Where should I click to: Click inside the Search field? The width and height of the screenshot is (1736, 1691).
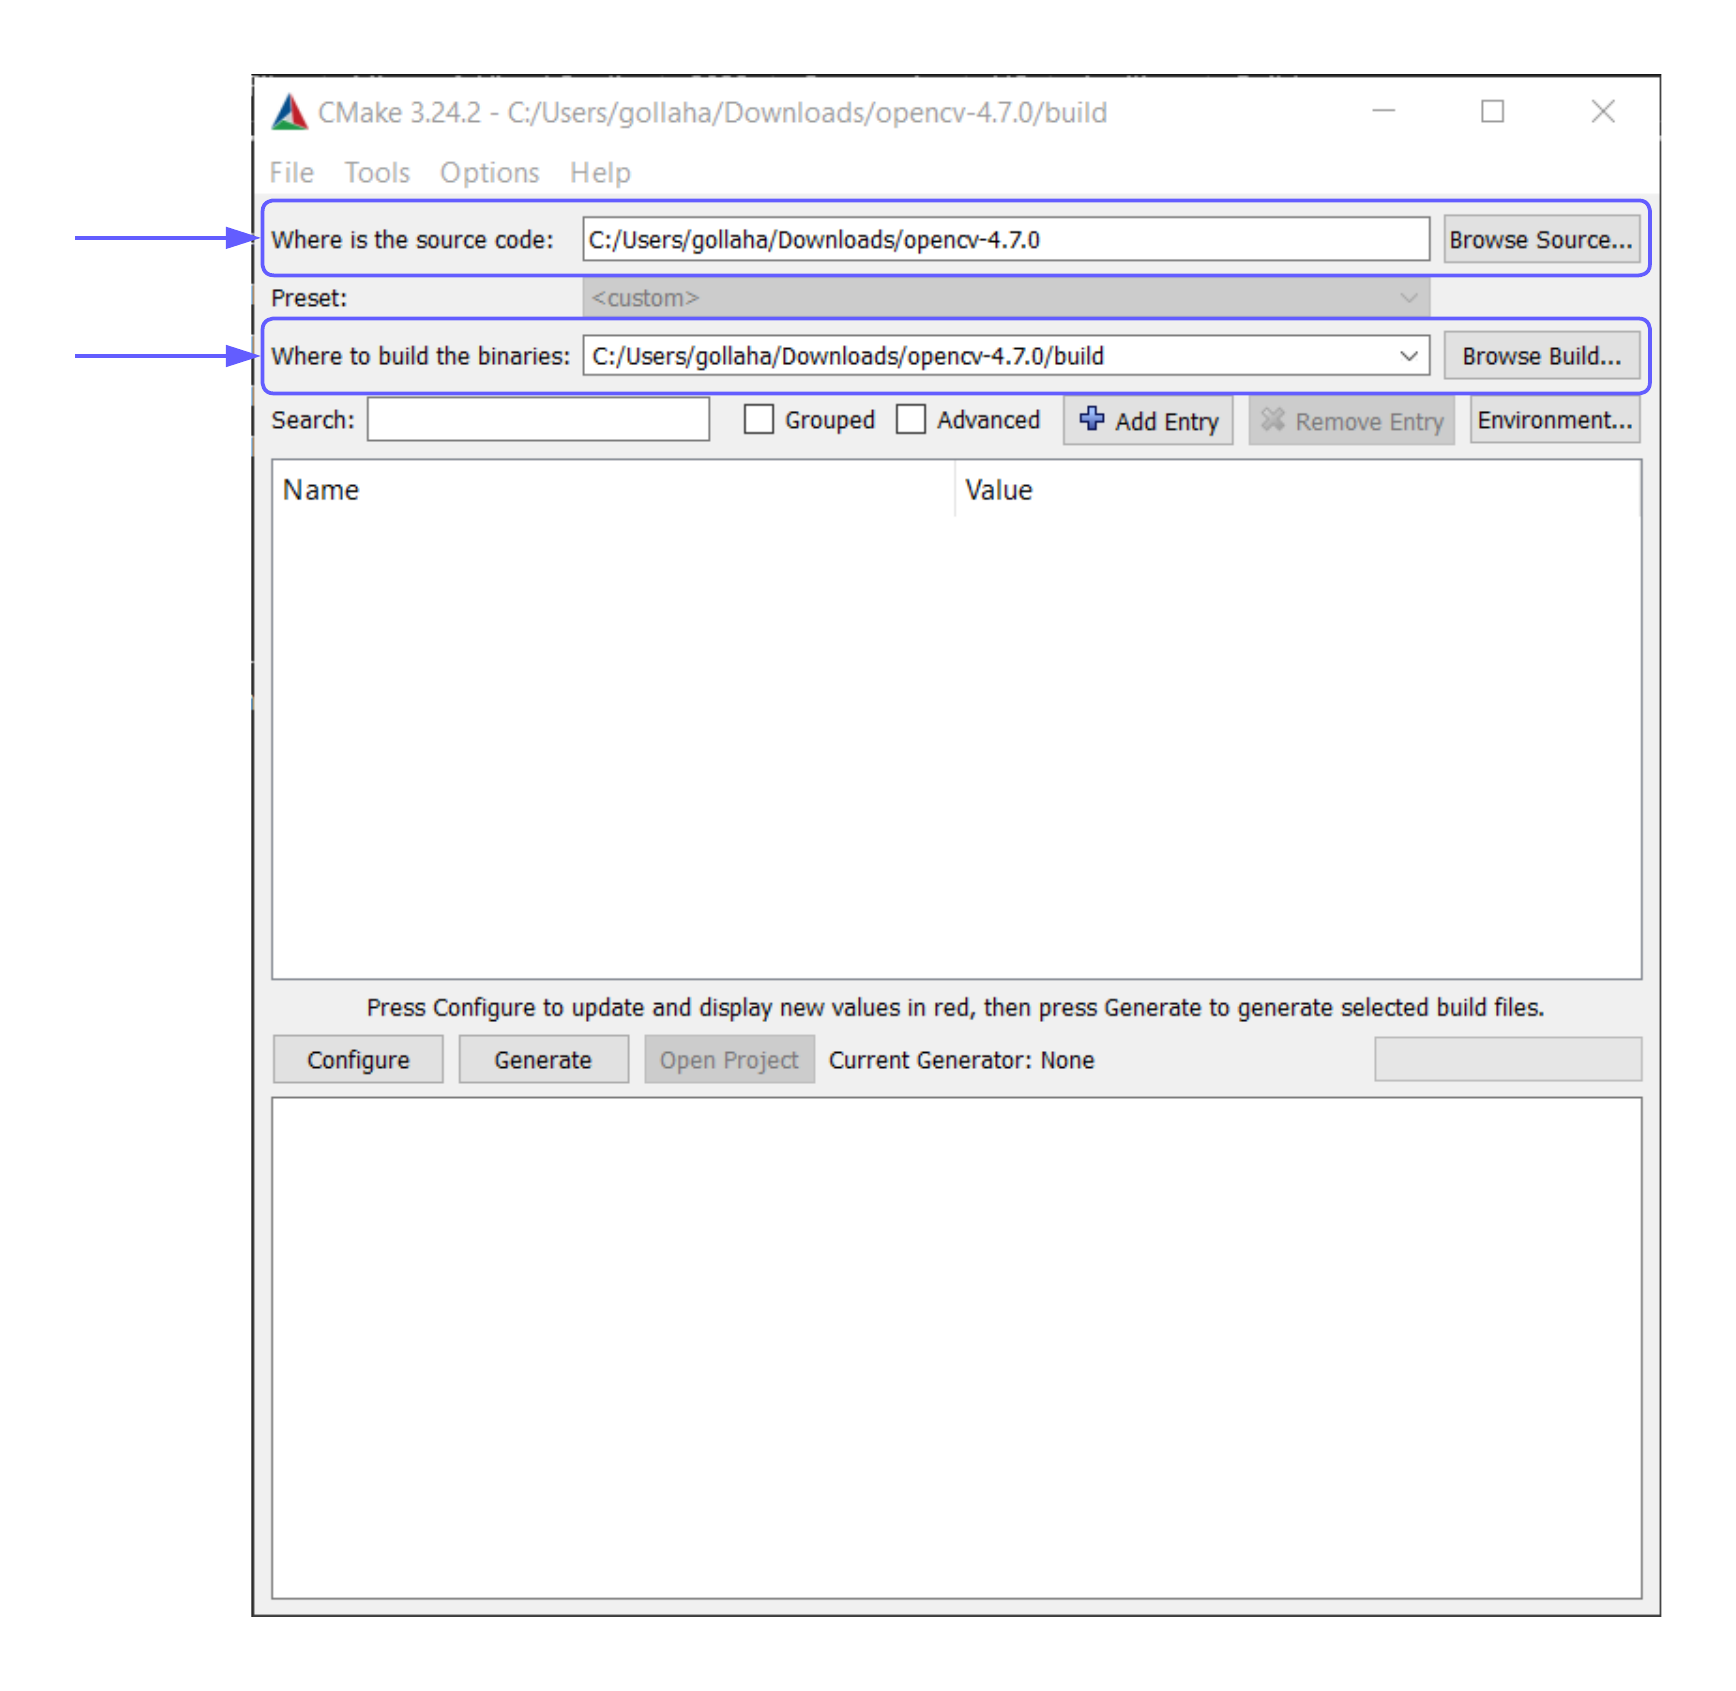point(537,420)
